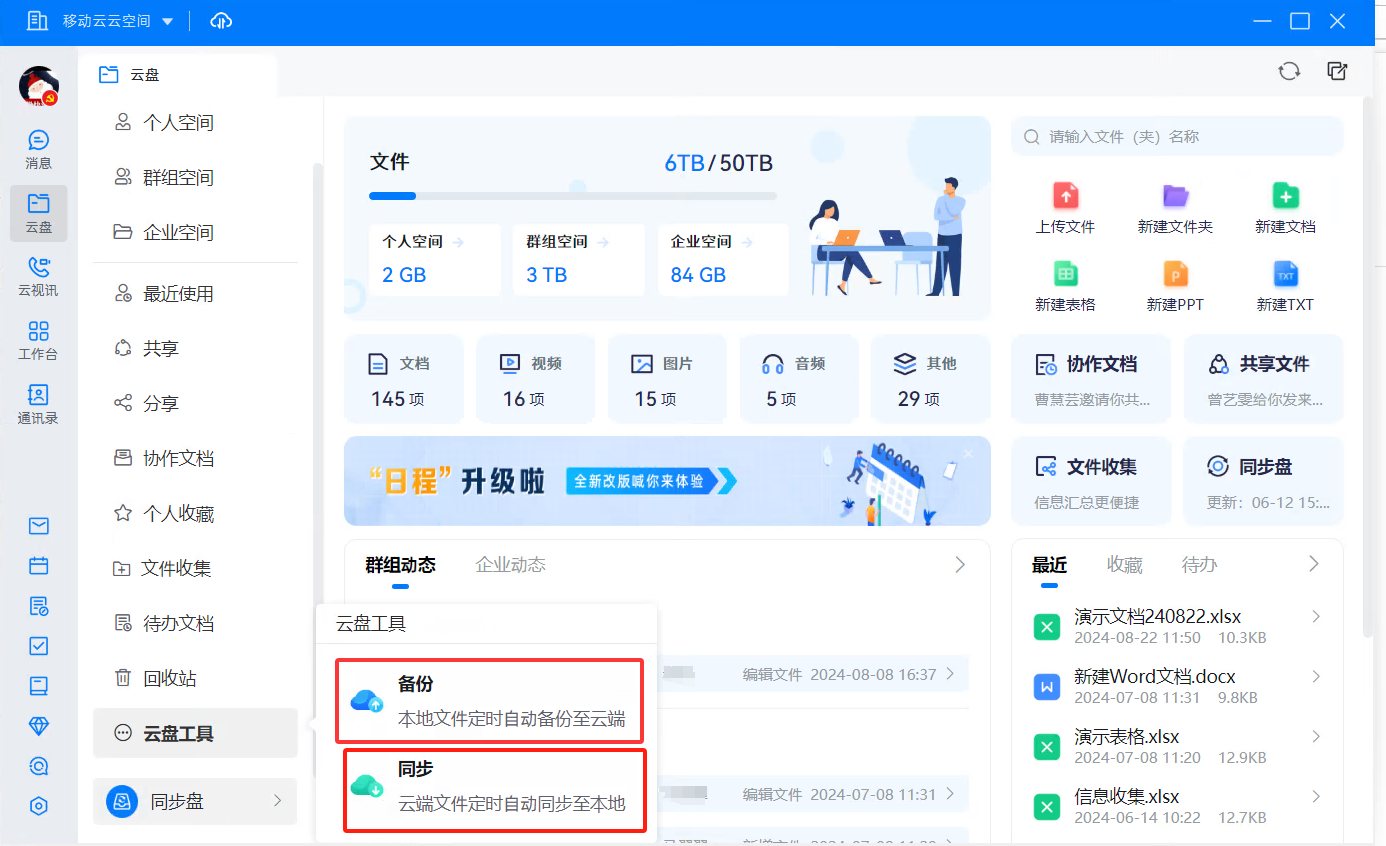Create a new document with 新建文档

(x=1285, y=208)
